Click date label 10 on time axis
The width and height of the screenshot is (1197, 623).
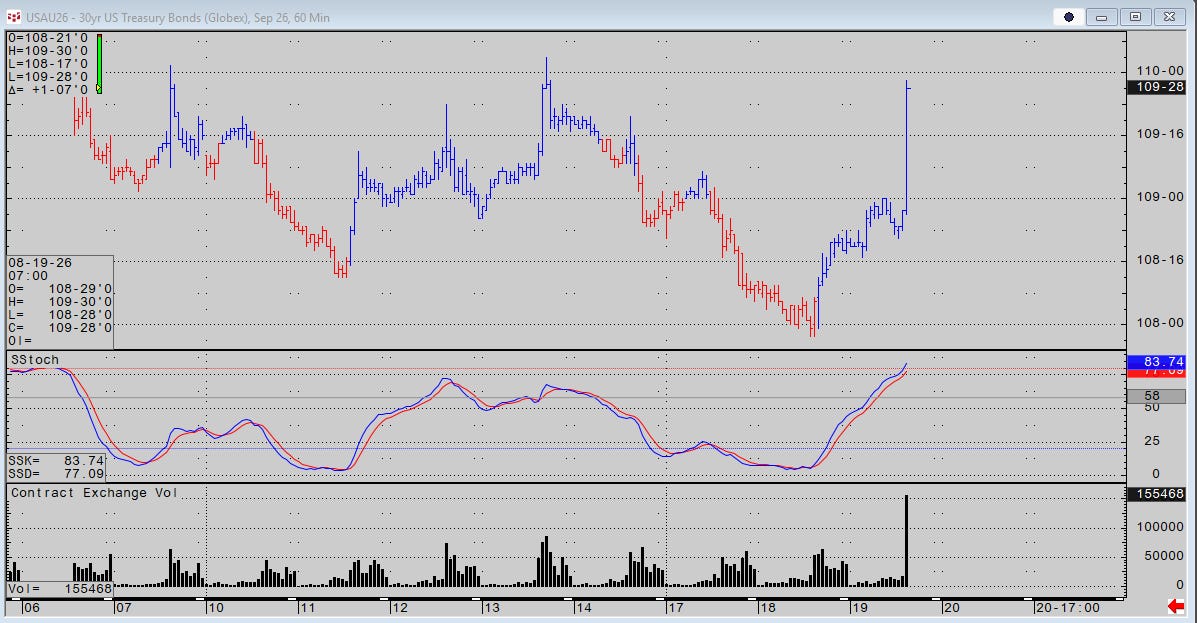[x=215, y=608]
